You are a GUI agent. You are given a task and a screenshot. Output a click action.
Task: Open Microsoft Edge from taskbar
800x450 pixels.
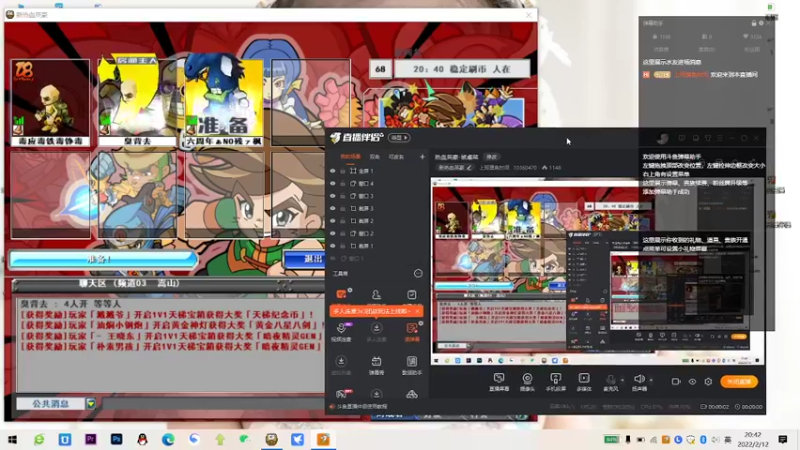[x=168, y=439]
